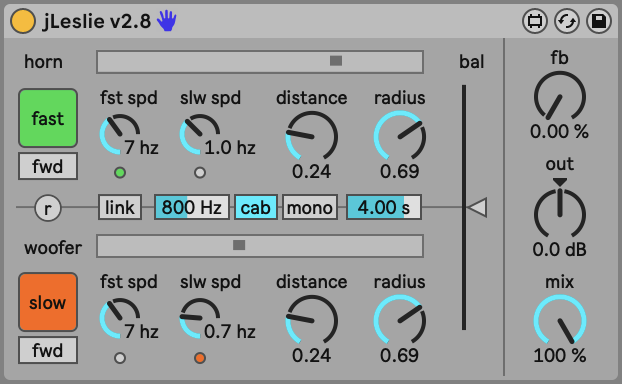This screenshot has width=622, height=384.
Task: Click the orange woofer slow speed indicator
Action: coord(200,358)
